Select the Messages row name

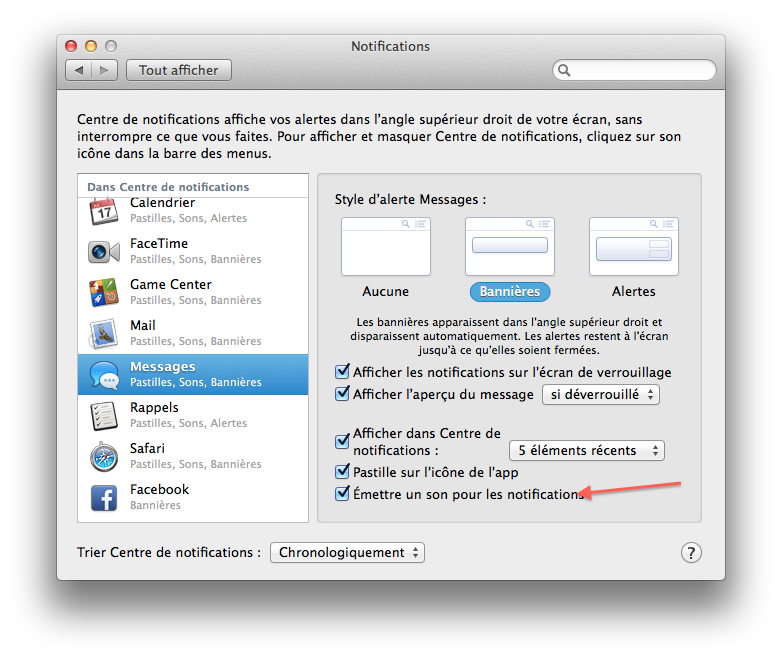(x=163, y=367)
